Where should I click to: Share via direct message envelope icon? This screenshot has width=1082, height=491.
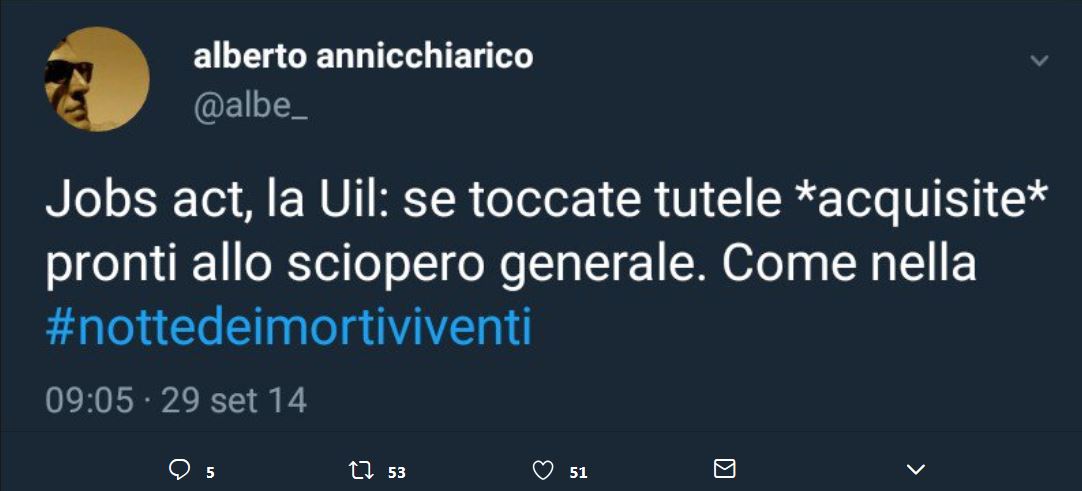coord(724,470)
